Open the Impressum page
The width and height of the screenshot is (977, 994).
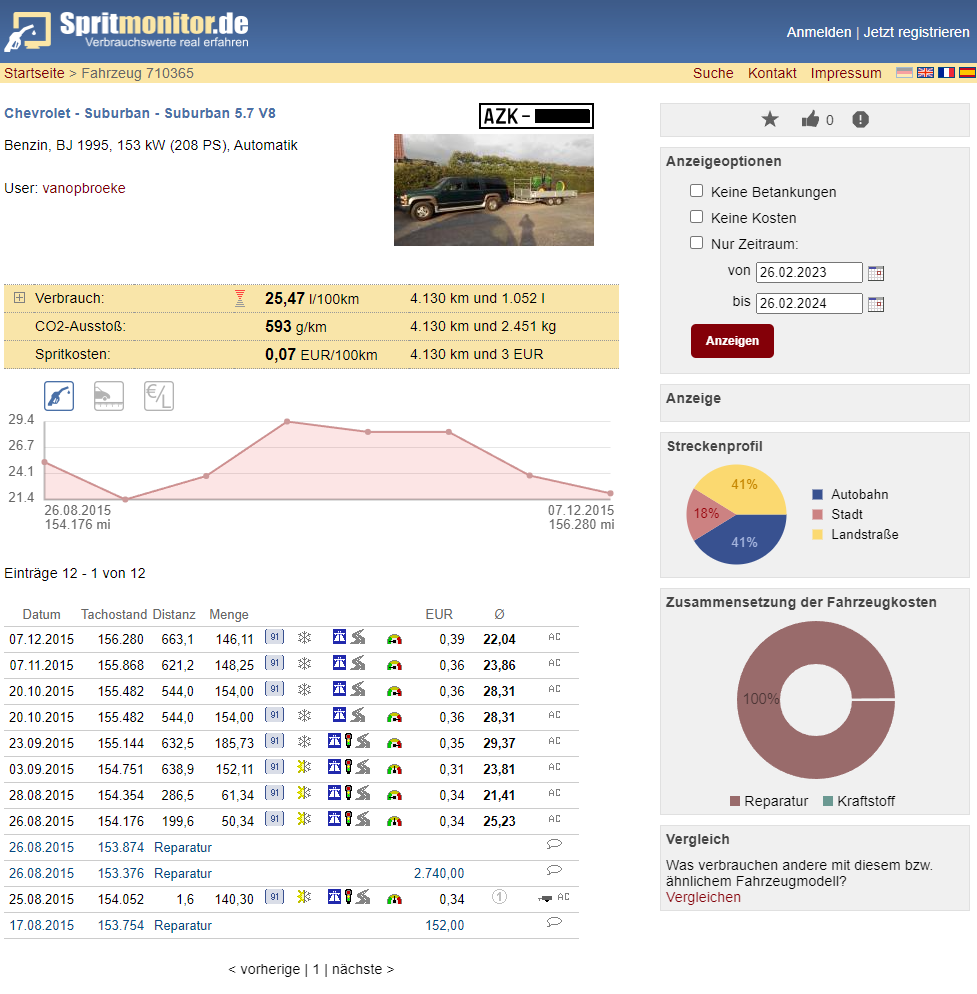[x=846, y=73]
